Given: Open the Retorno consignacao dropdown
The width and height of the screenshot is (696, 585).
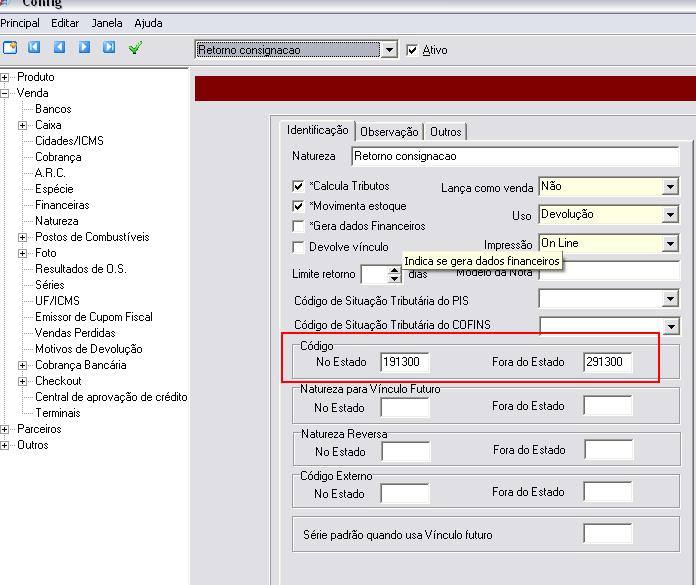Looking at the screenshot, I should pyautogui.click(x=390, y=49).
